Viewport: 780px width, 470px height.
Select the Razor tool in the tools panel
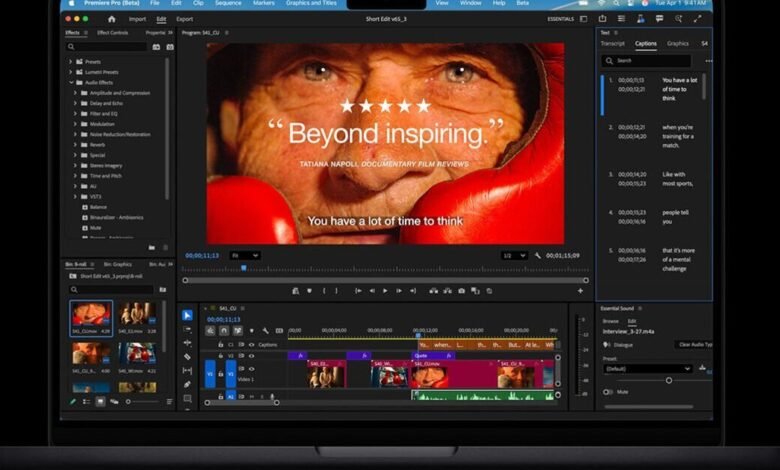pos(187,356)
